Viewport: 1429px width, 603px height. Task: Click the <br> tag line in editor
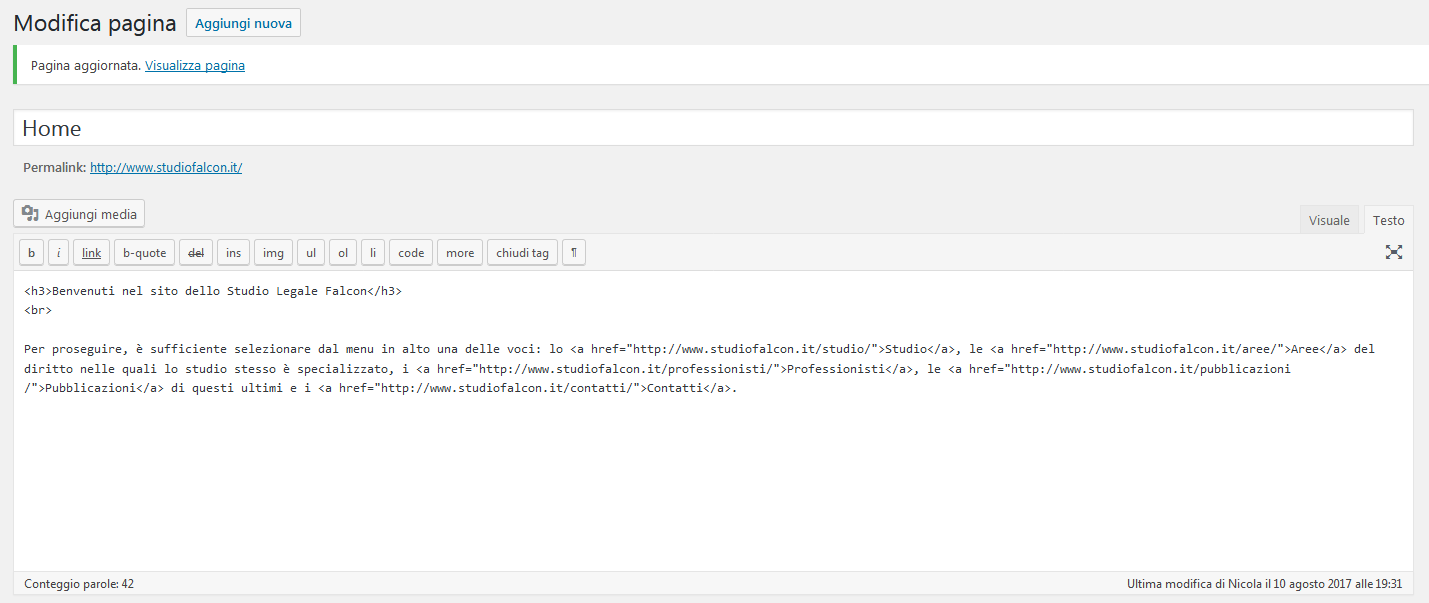[x=38, y=310]
